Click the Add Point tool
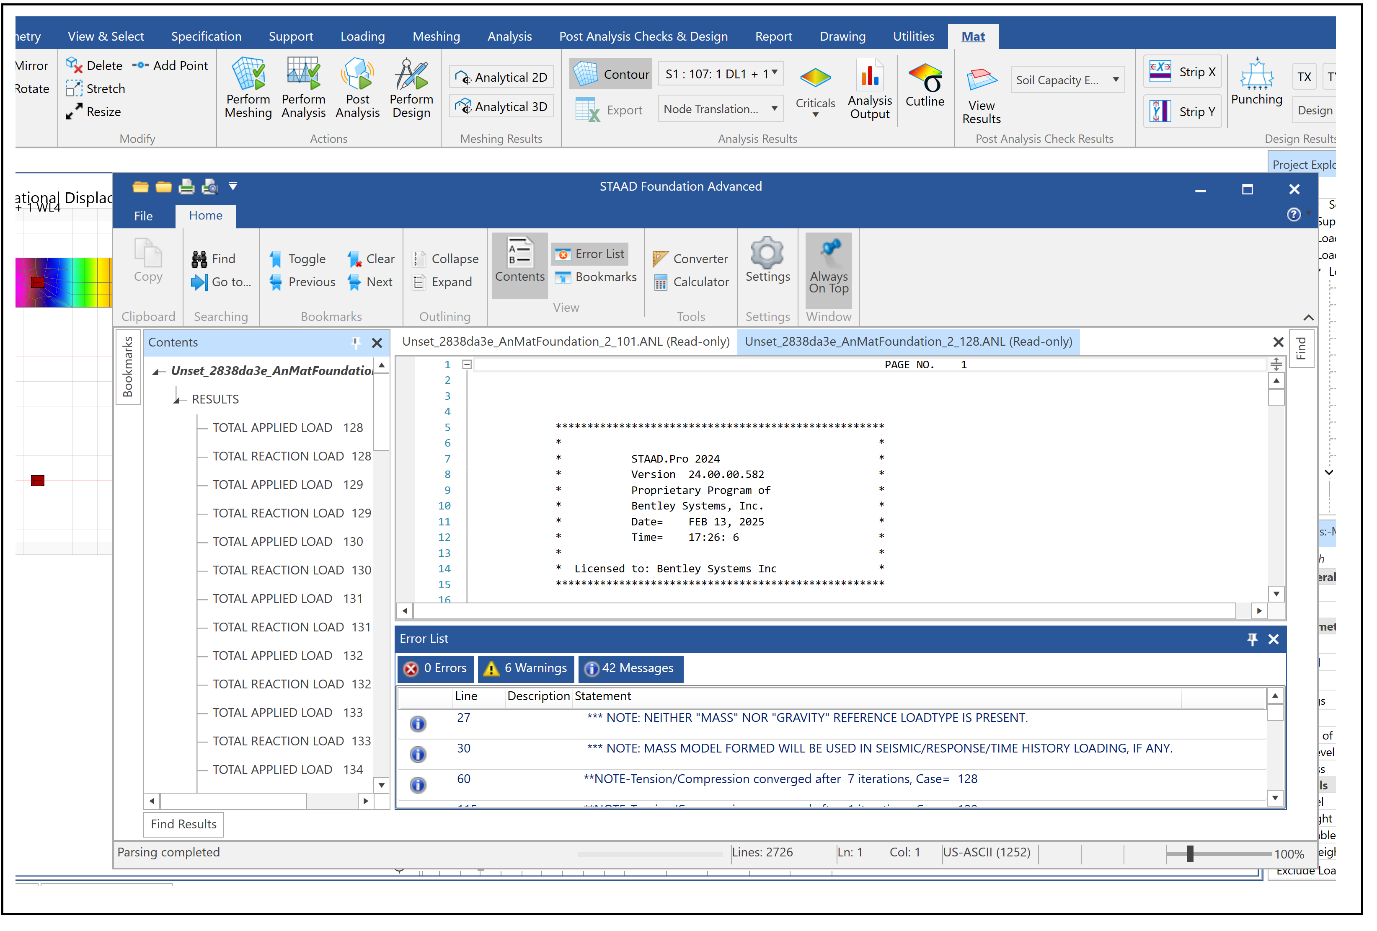 point(170,65)
